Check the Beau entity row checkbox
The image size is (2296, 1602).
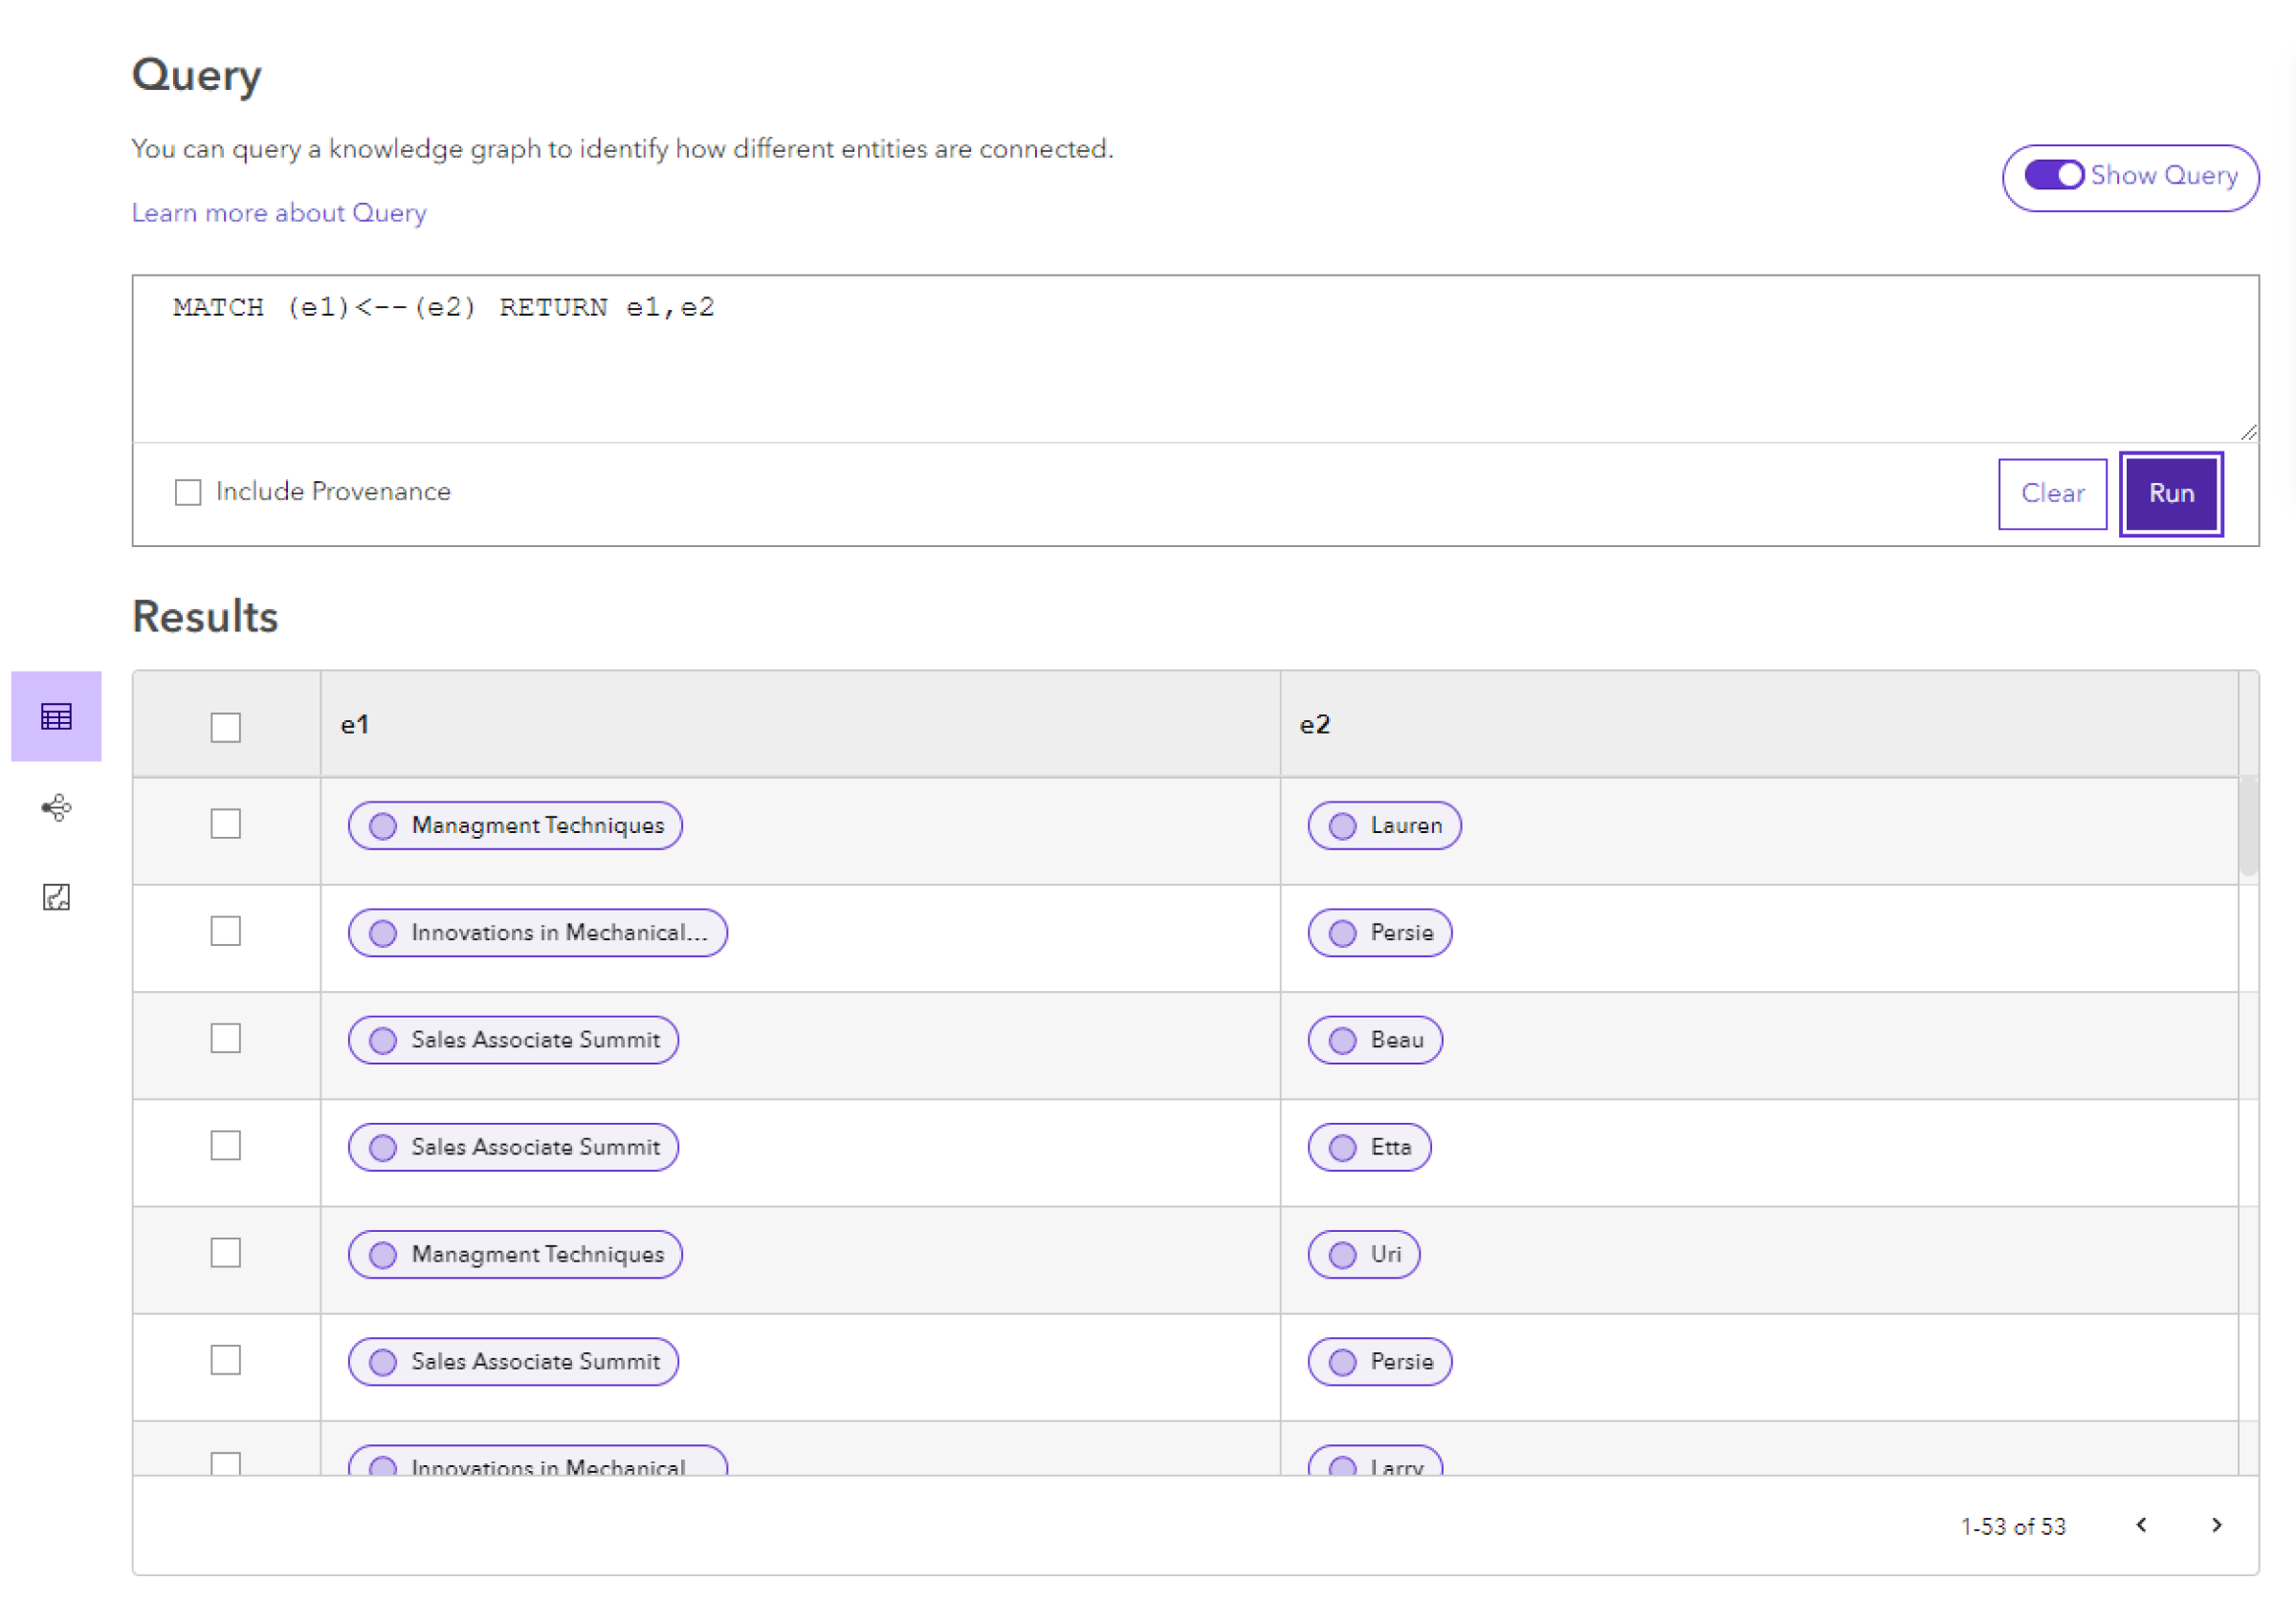pos(225,1039)
